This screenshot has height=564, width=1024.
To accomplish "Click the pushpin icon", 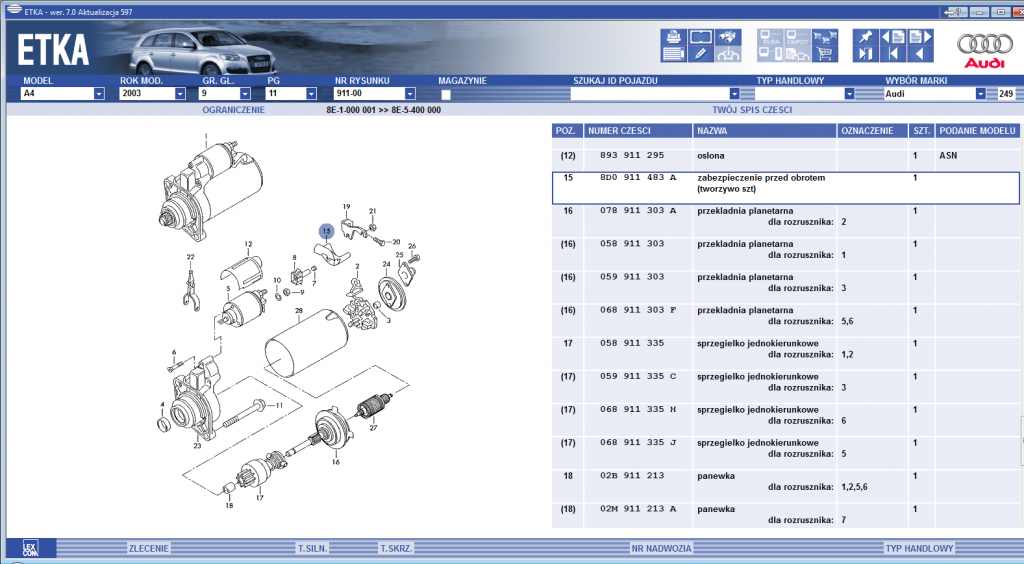I will 866,37.
